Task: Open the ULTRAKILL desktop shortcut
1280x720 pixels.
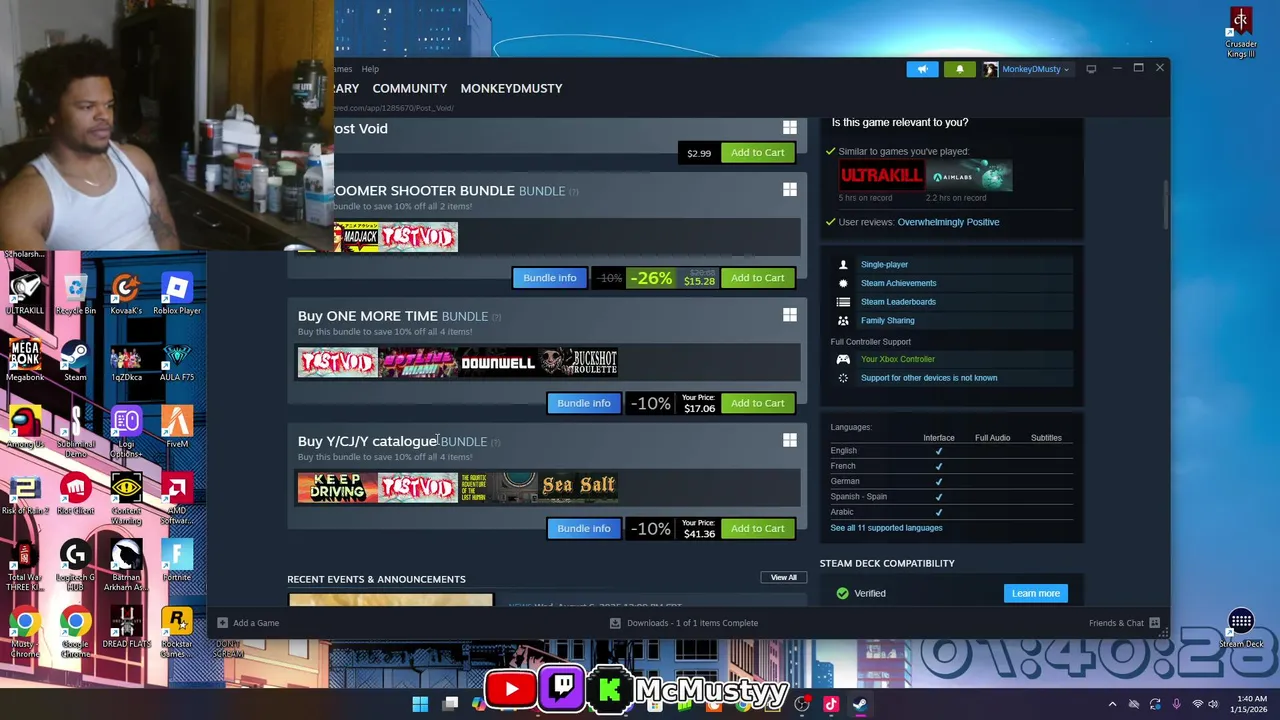Action: pyautogui.click(x=25, y=296)
